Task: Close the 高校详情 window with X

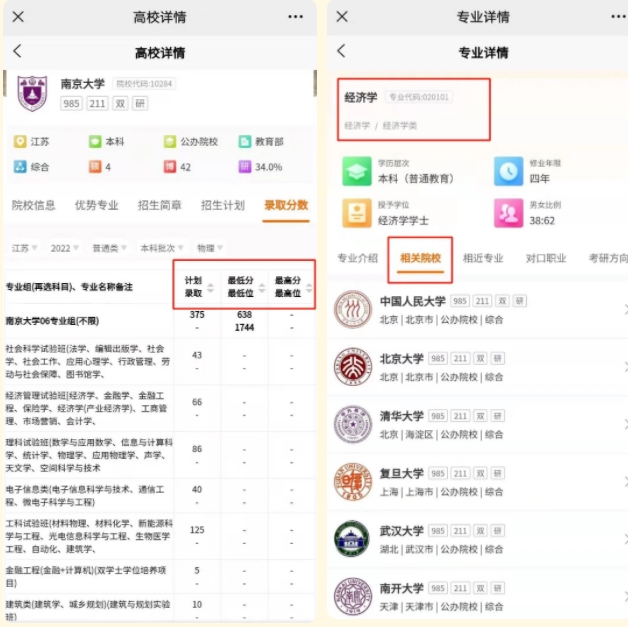Action: (18, 17)
